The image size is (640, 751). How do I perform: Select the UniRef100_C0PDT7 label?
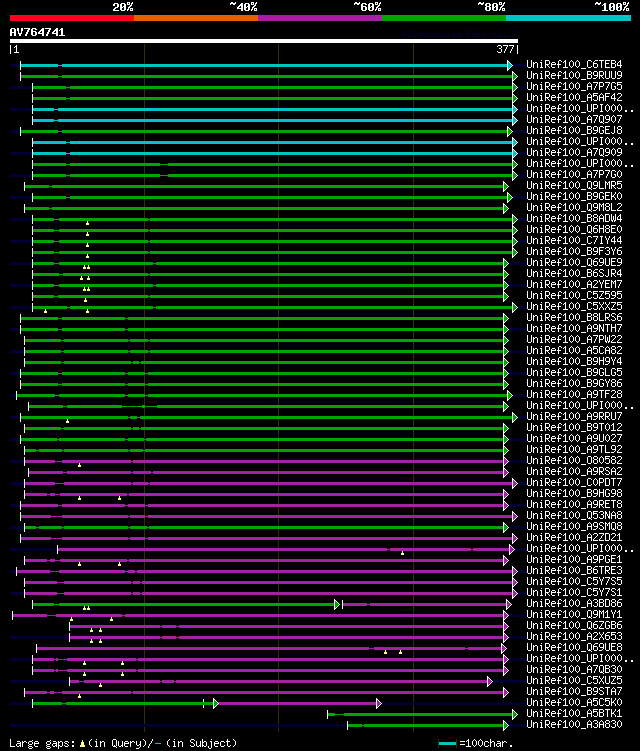coord(574,483)
